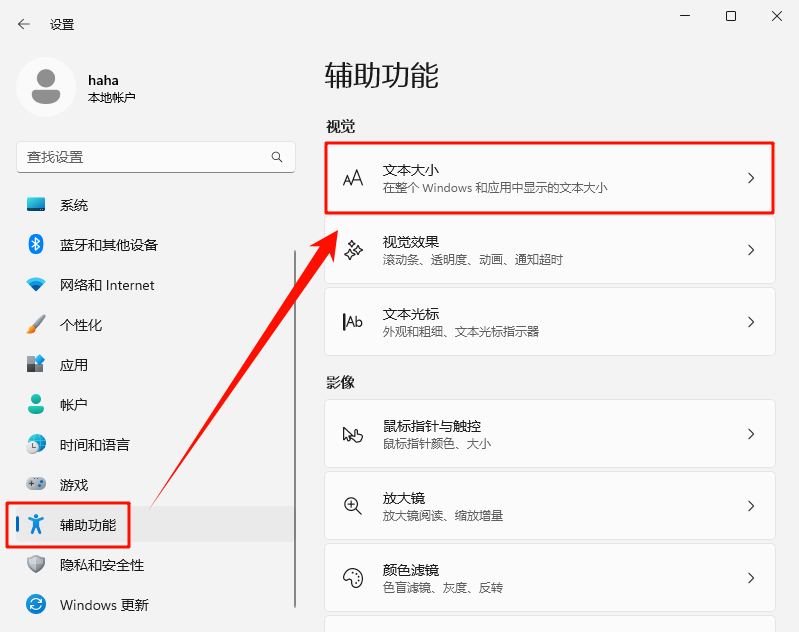This screenshot has width=799, height=632.
Task: Click the 颜色滤镜 palette icon
Action: pyautogui.click(x=353, y=578)
